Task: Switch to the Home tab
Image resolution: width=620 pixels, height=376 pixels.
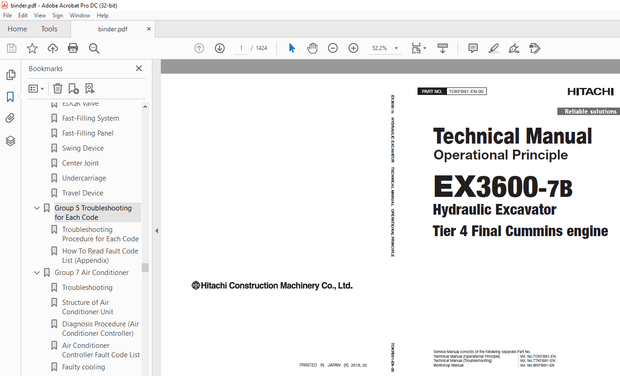Action: tap(17, 29)
